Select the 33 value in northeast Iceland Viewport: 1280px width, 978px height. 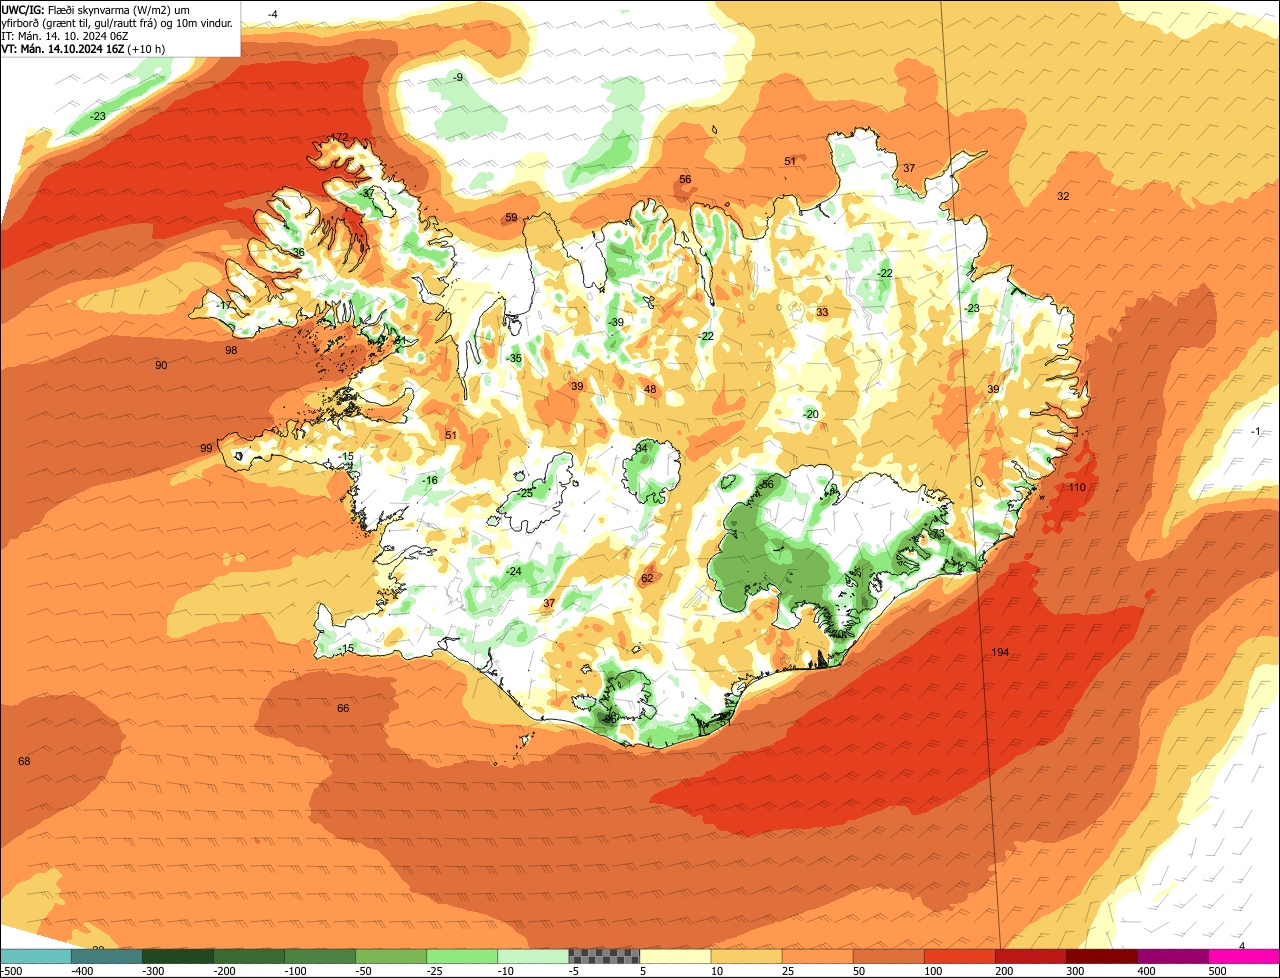822,312
